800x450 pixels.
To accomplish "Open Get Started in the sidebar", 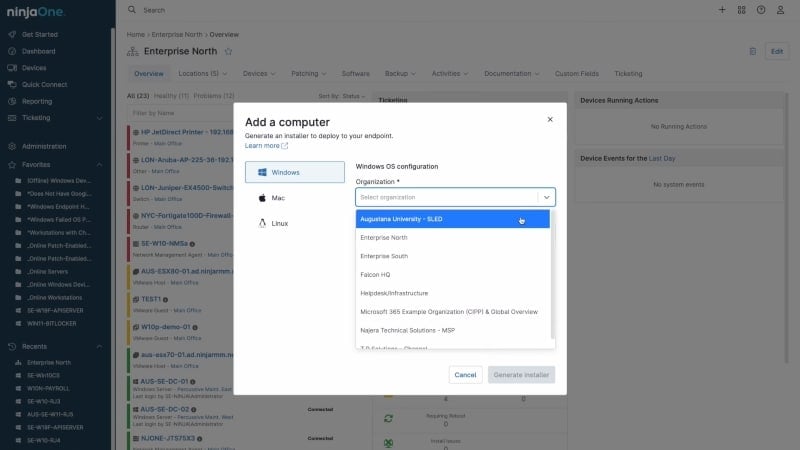I will [x=39, y=35].
